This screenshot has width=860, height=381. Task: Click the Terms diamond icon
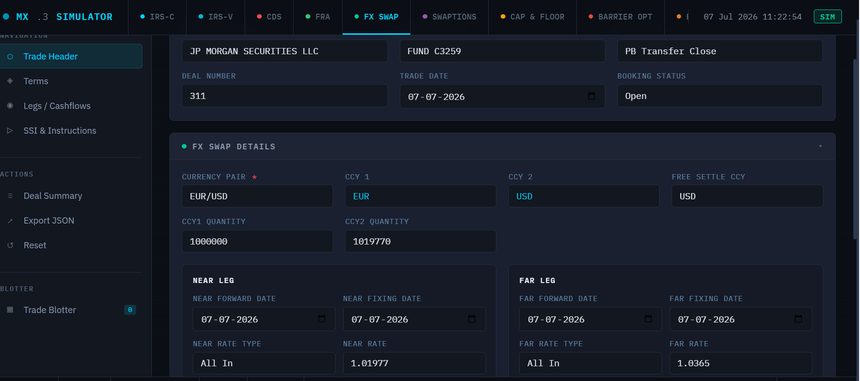click(10, 81)
